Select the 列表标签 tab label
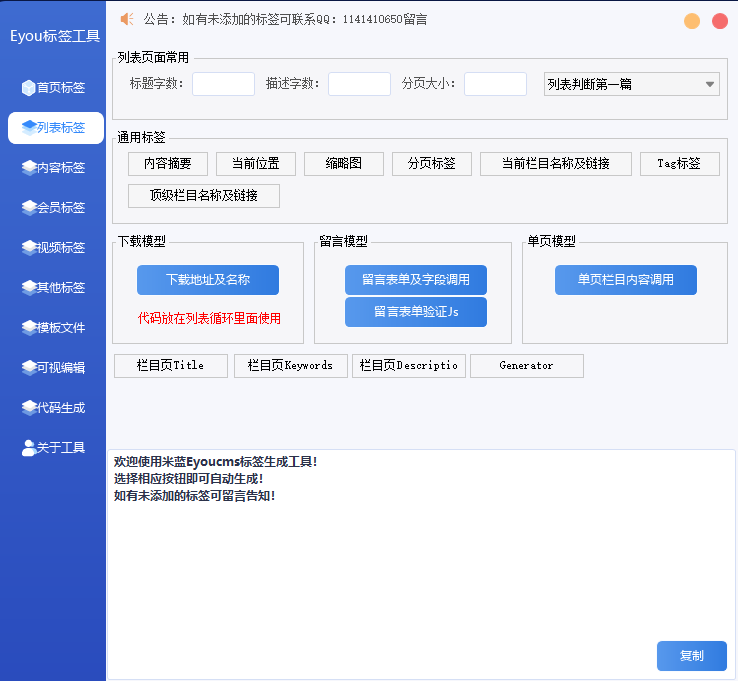The width and height of the screenshot is (738, 681). coord(61,128)
